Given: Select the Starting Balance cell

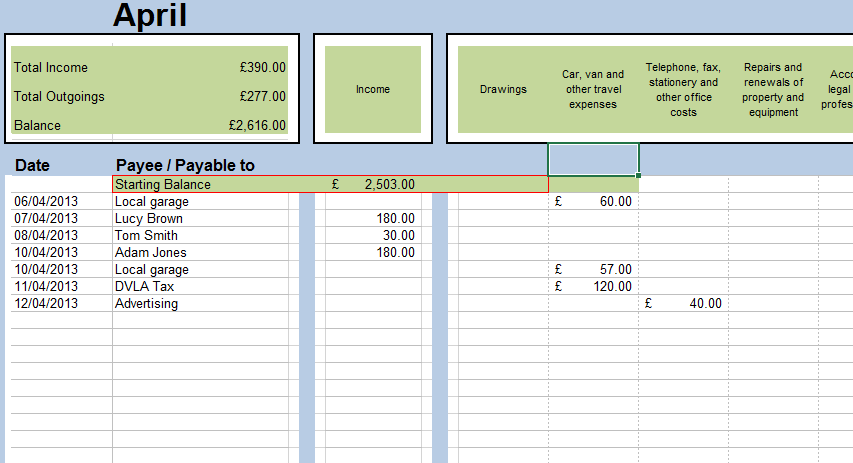Looking at the screenshot, I should [x=163, y=184].
